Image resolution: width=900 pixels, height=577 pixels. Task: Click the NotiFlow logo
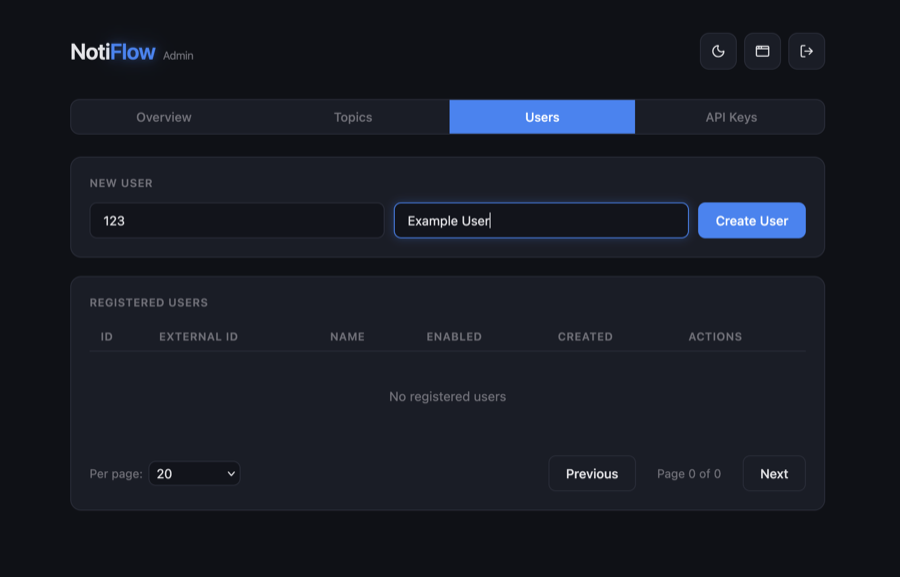pyautogui.click(x=113, y=52)
